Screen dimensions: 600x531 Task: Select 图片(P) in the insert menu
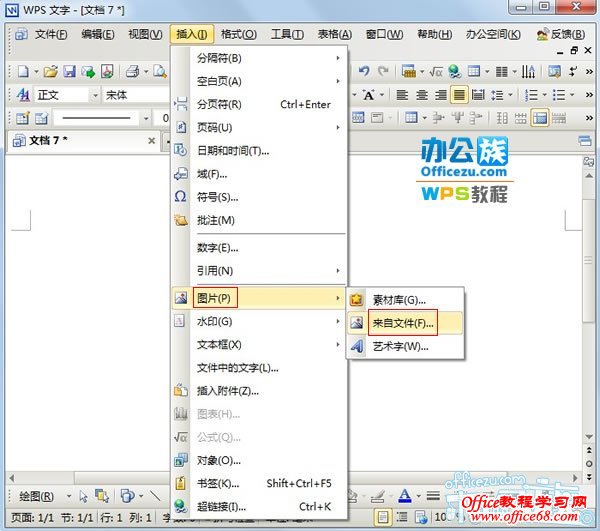pyautogui.click(x=259, y=298)
